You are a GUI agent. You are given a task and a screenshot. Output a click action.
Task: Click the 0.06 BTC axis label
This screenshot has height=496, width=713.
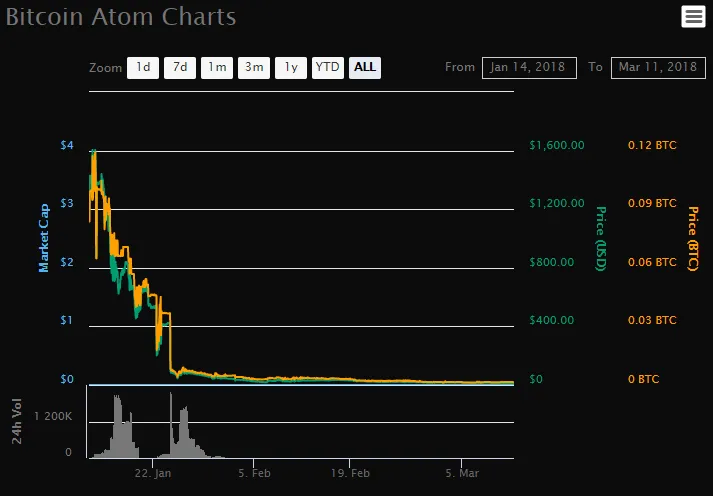click(652, 262)
